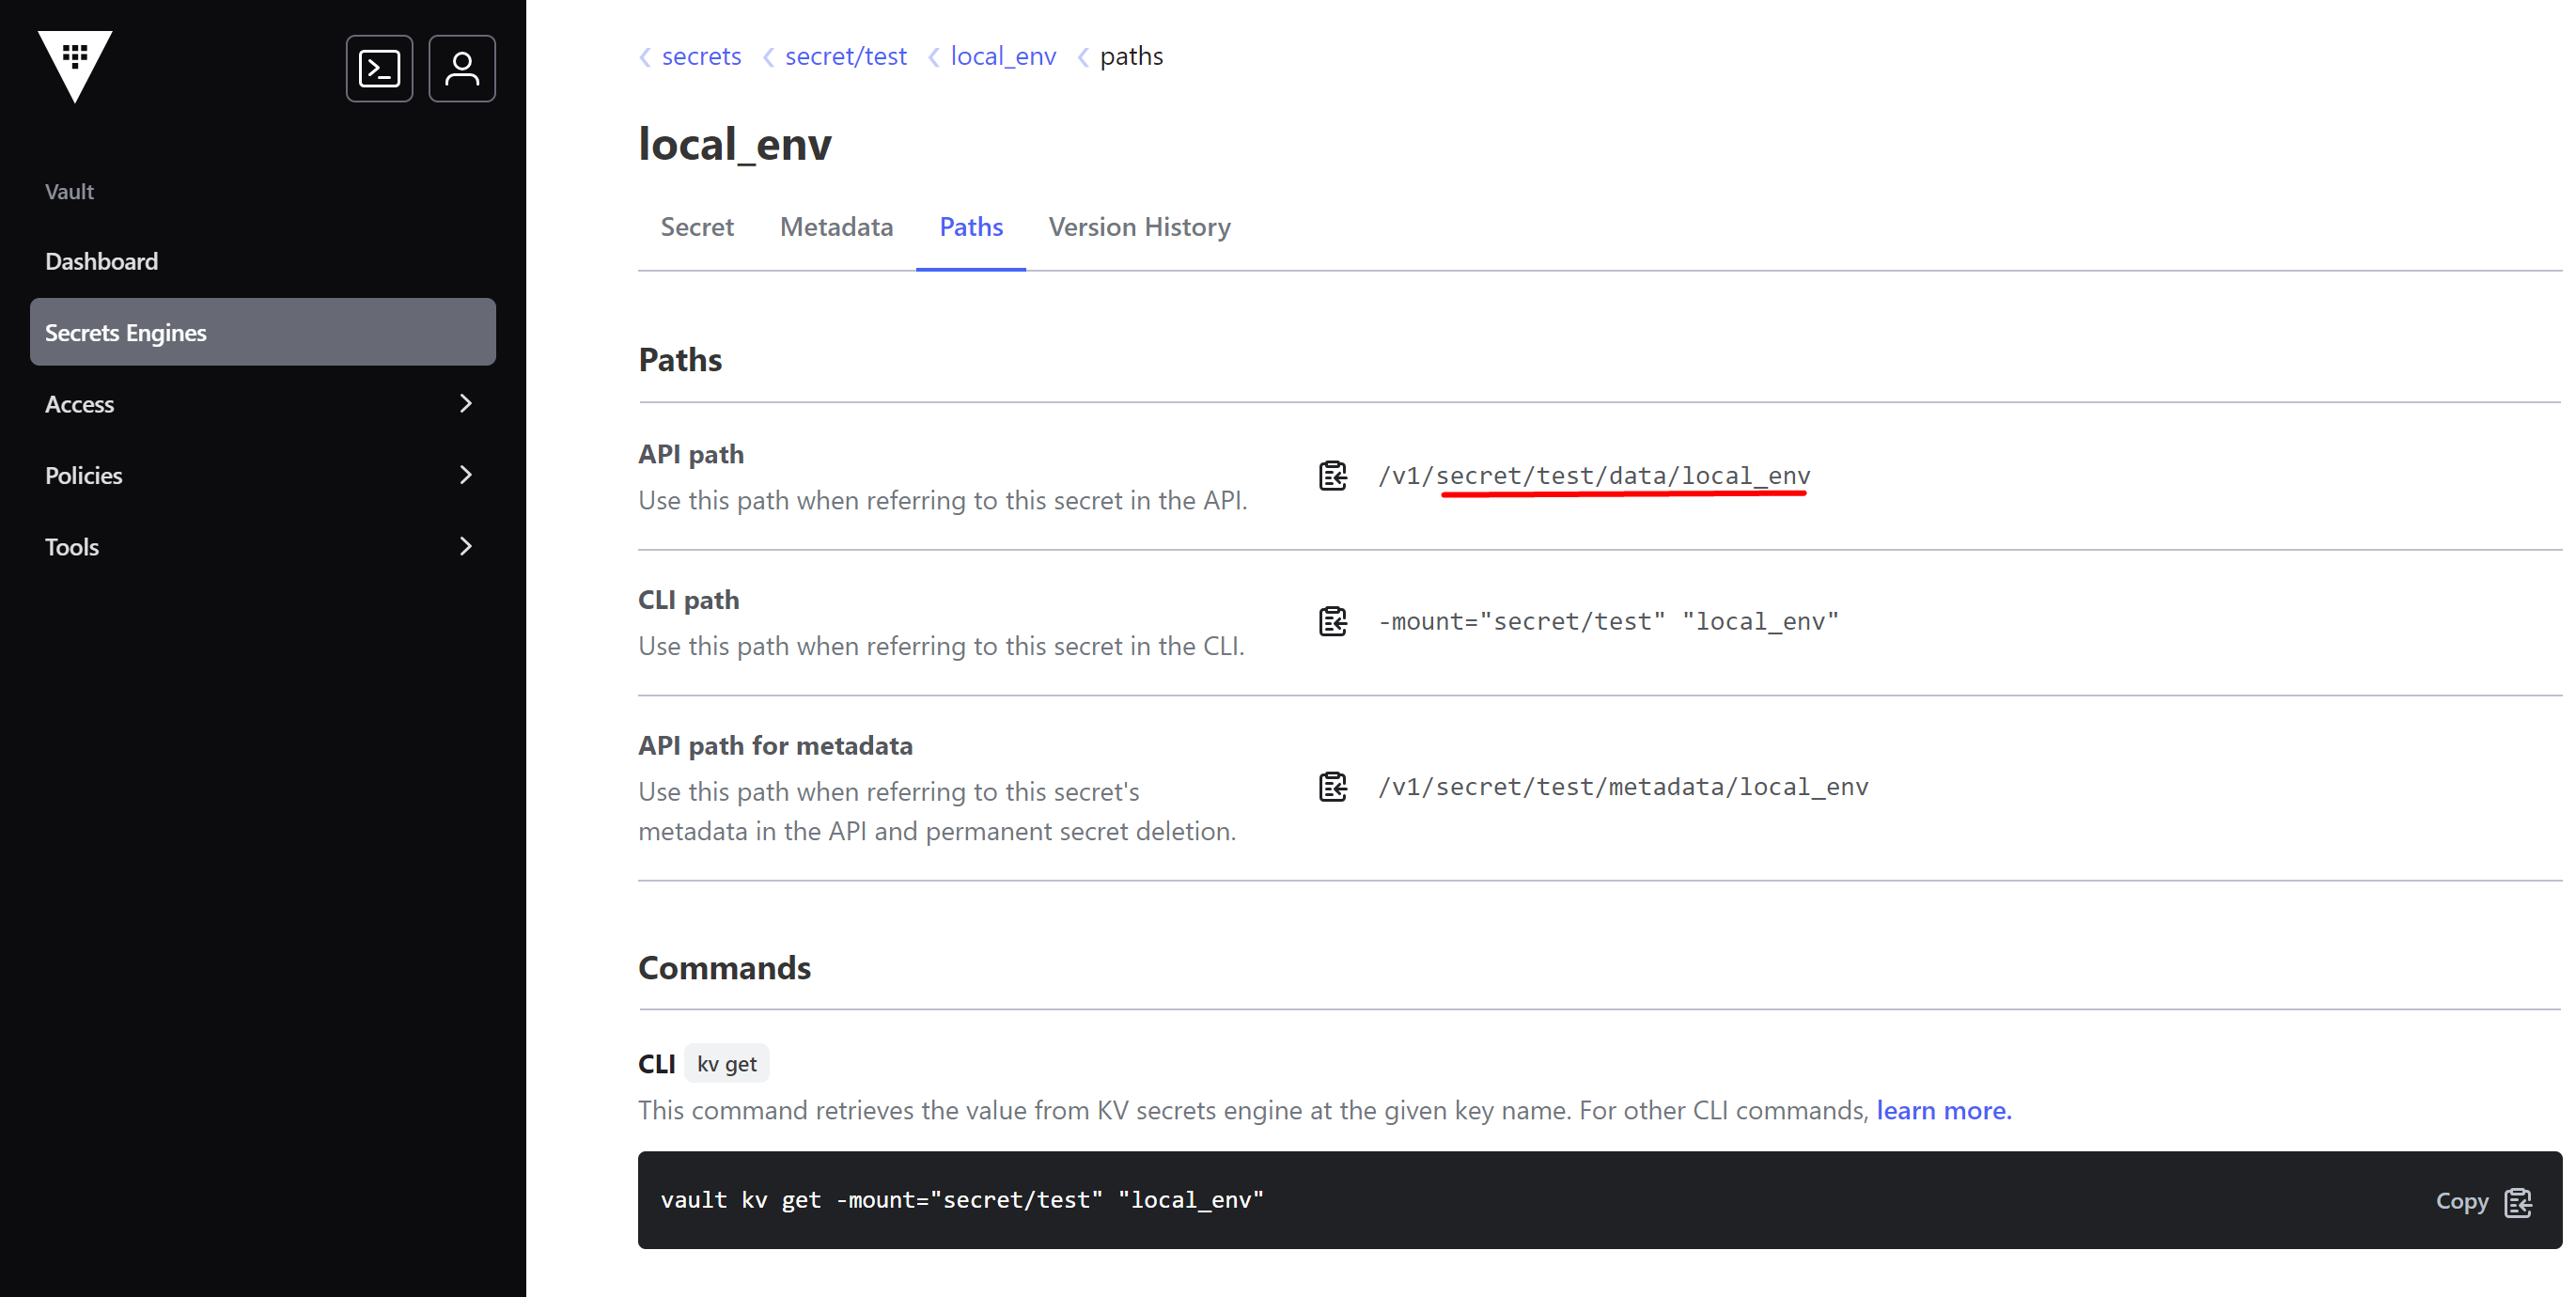2576x1297 pixels.
Task: Open the console terminal icon
Action: pos(379,68)
